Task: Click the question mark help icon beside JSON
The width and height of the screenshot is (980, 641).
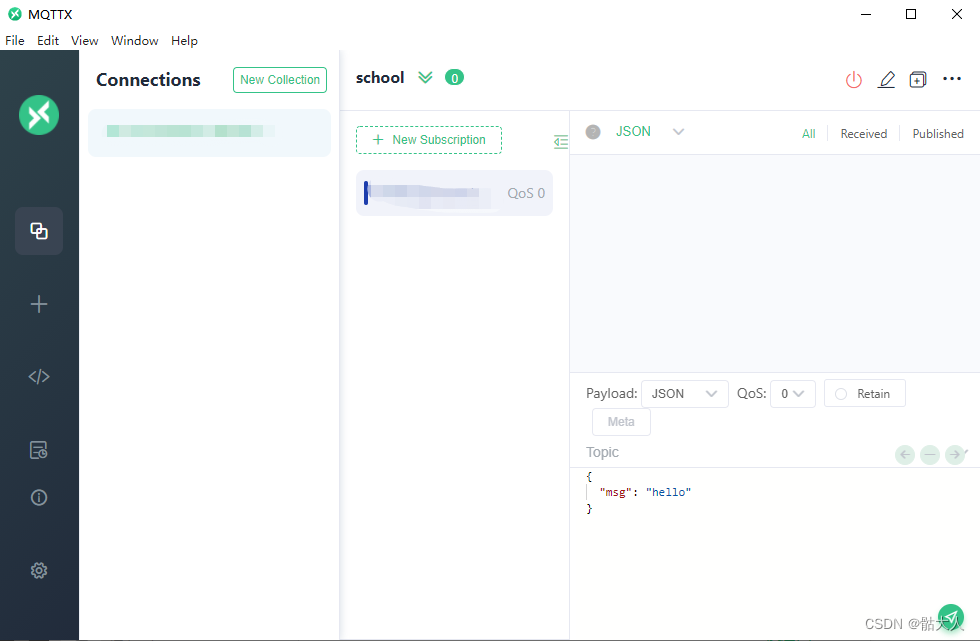Action: (593, 132)
